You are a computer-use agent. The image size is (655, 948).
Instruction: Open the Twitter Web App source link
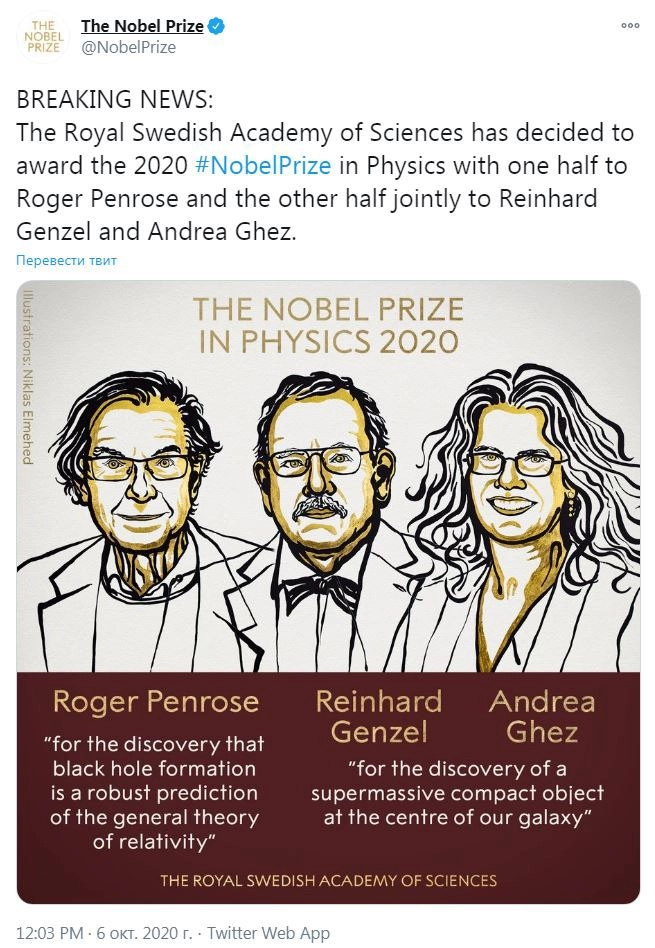pos(268,932)
